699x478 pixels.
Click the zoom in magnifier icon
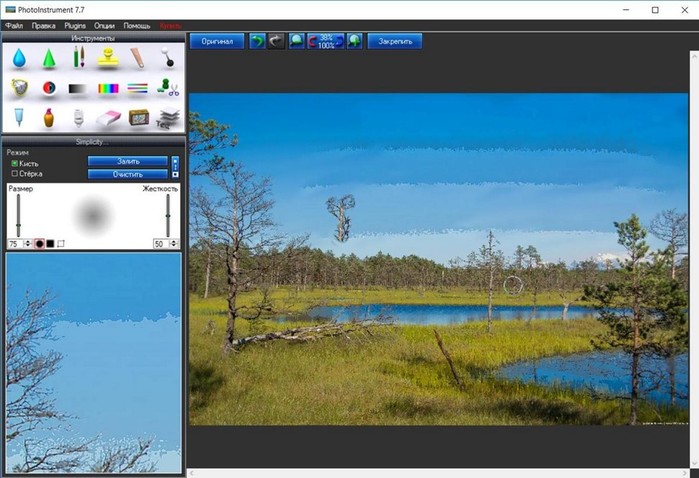point(354,41)
